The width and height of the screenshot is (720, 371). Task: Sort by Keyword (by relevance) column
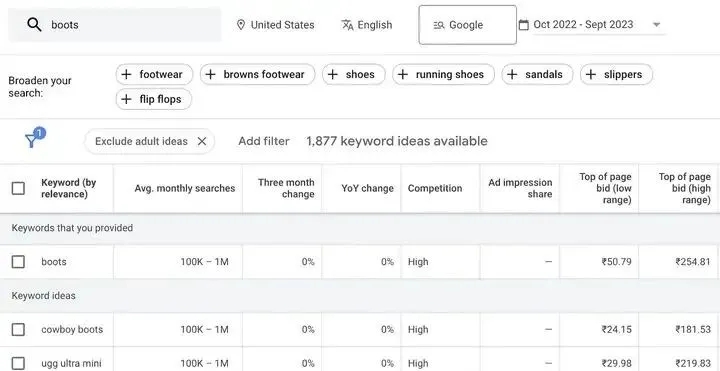(69, 188)
